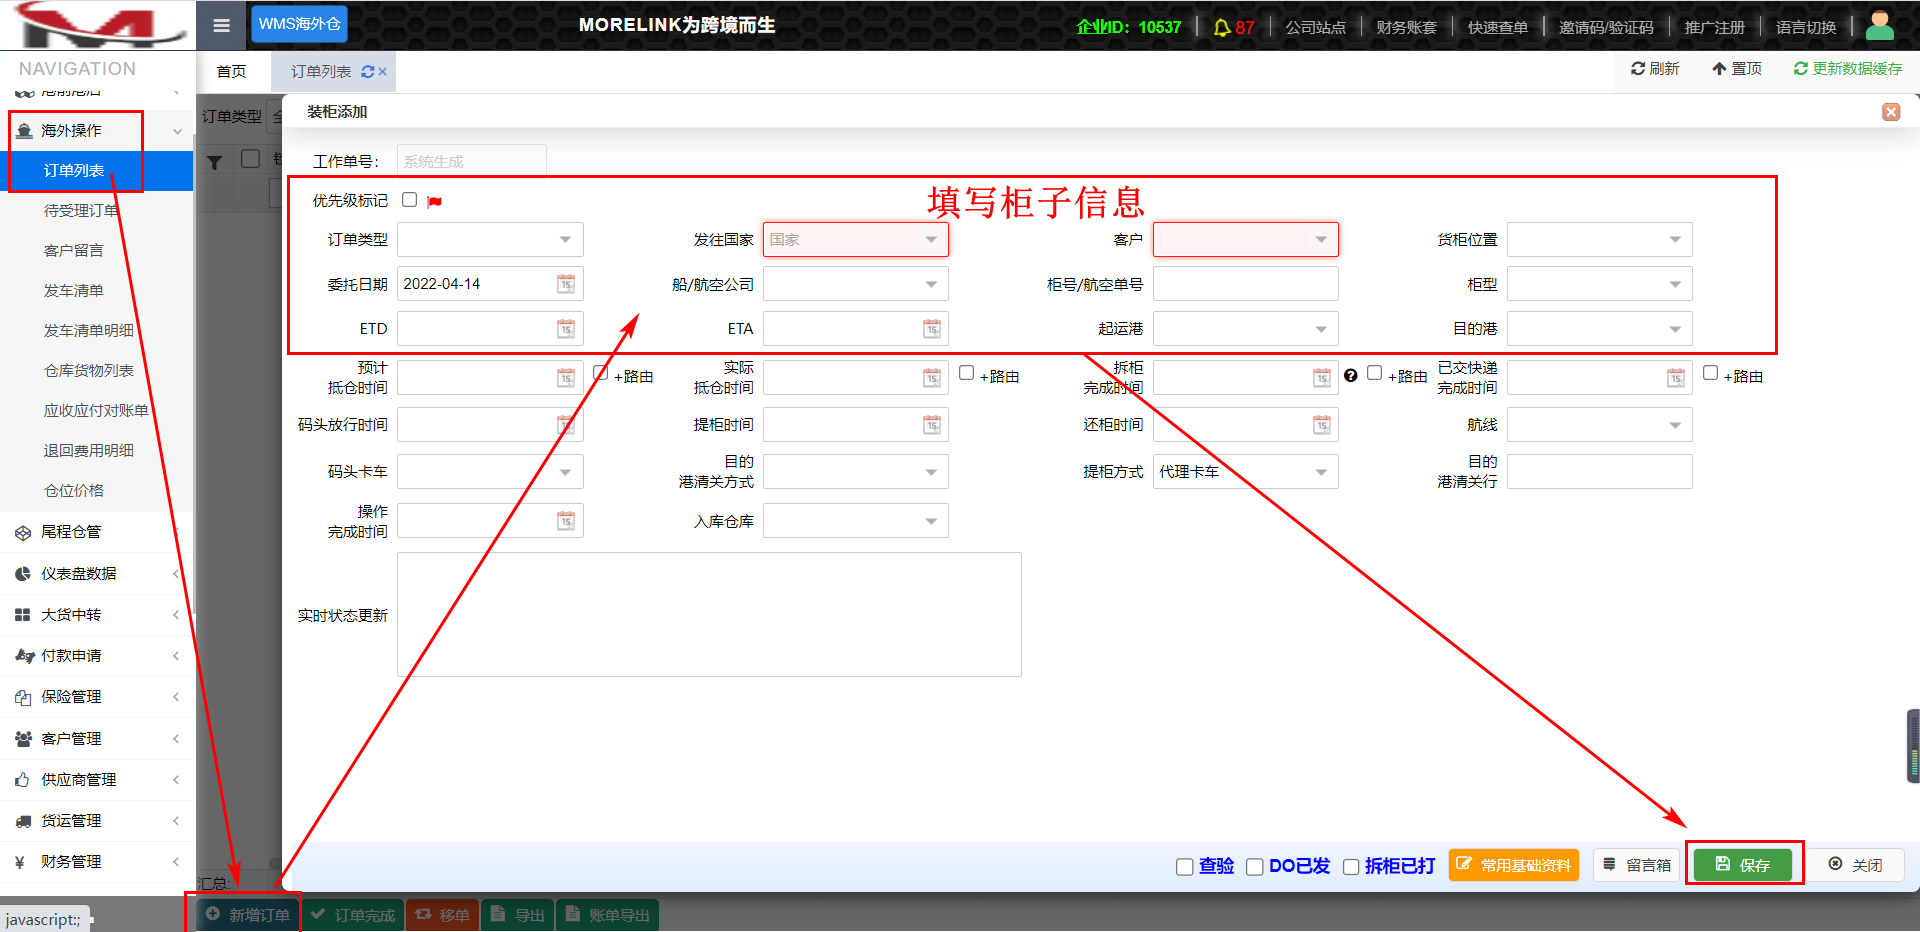The width and height of the screenshot is (1920, 932).
Task: Click the 尾程仓管 cube icon in sidebar
Action: click(x=23, y=533)
